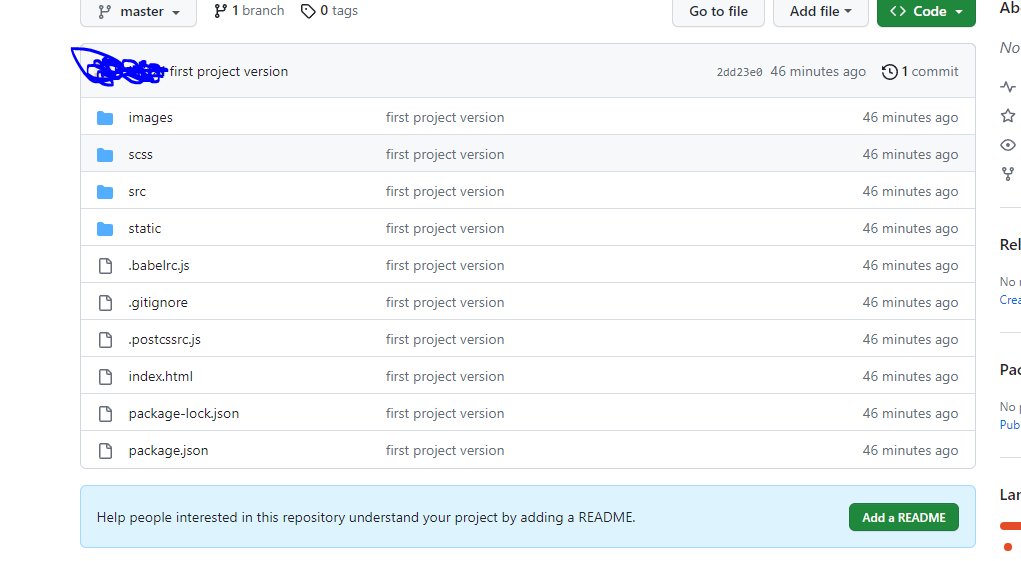
Task: Click the package-lock.json file icon
Action: tap(105, 414)
